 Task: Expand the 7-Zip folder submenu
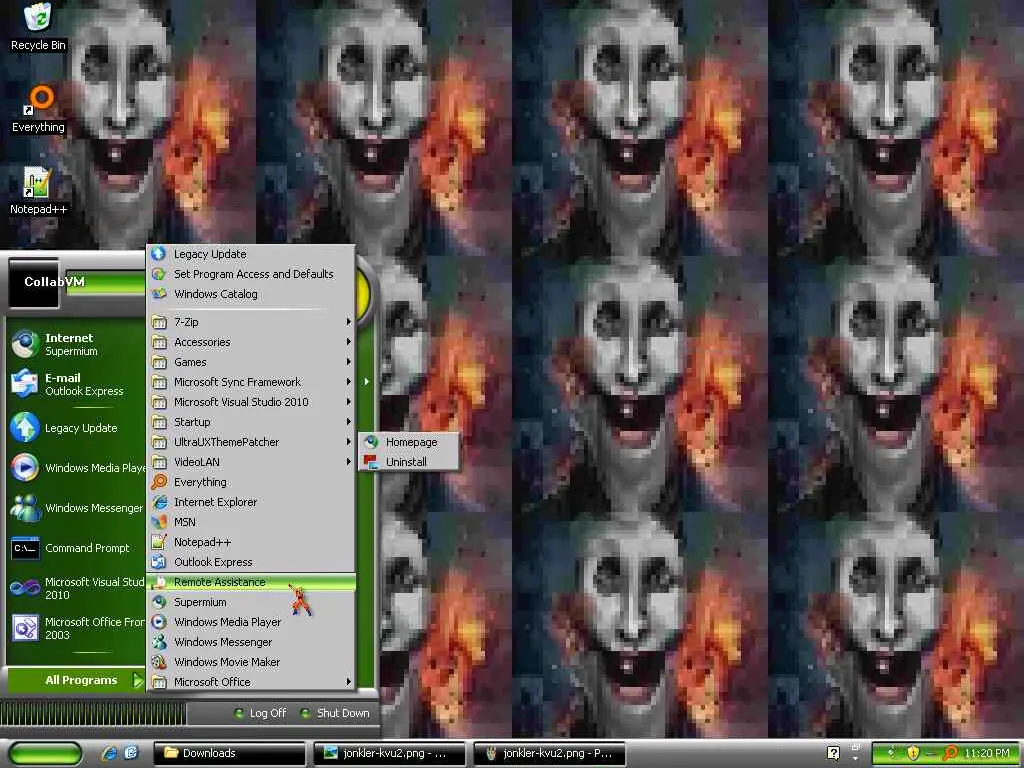[x=251, y=322]
